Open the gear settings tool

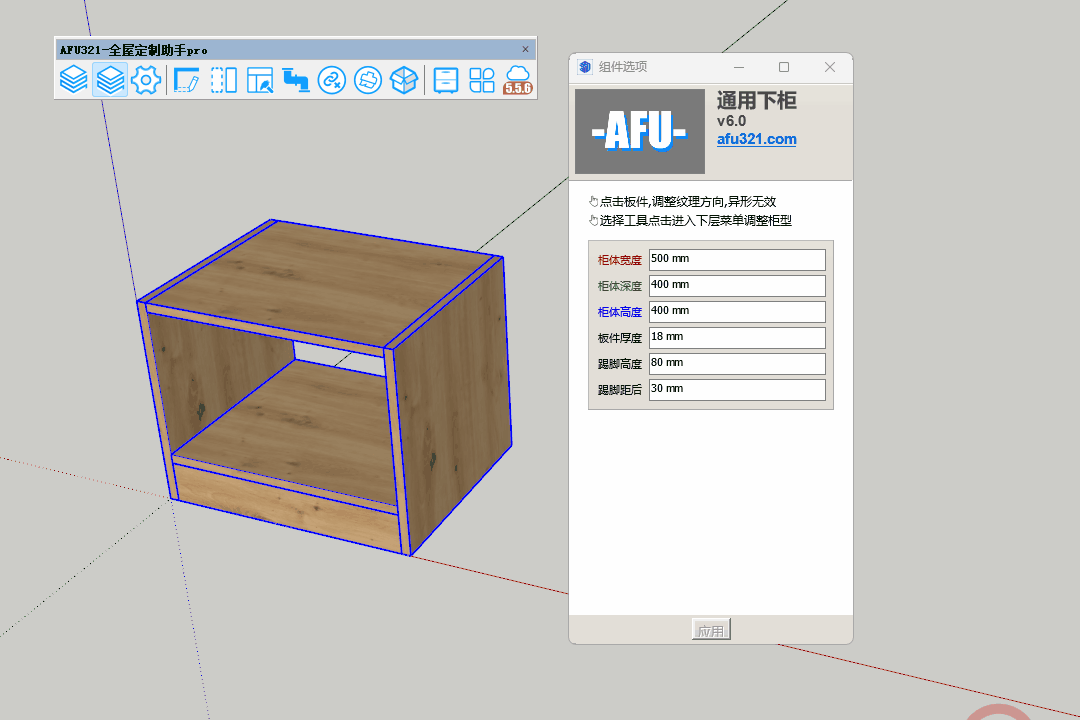146,79
